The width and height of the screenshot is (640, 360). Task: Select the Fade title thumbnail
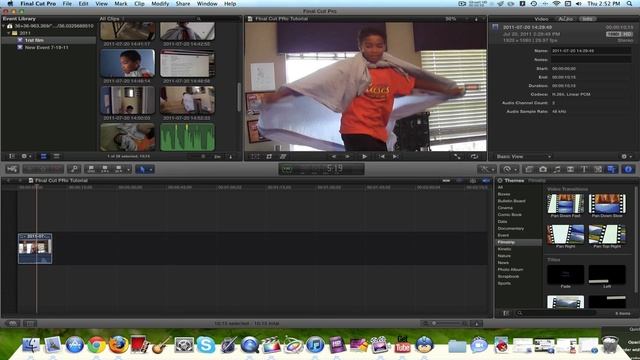coord(565,274)
